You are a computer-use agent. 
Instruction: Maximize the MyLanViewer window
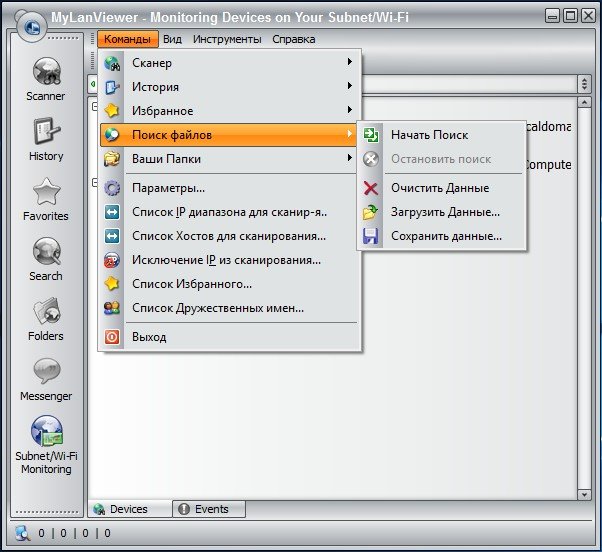pyautogui.click(x=571, y=16)
